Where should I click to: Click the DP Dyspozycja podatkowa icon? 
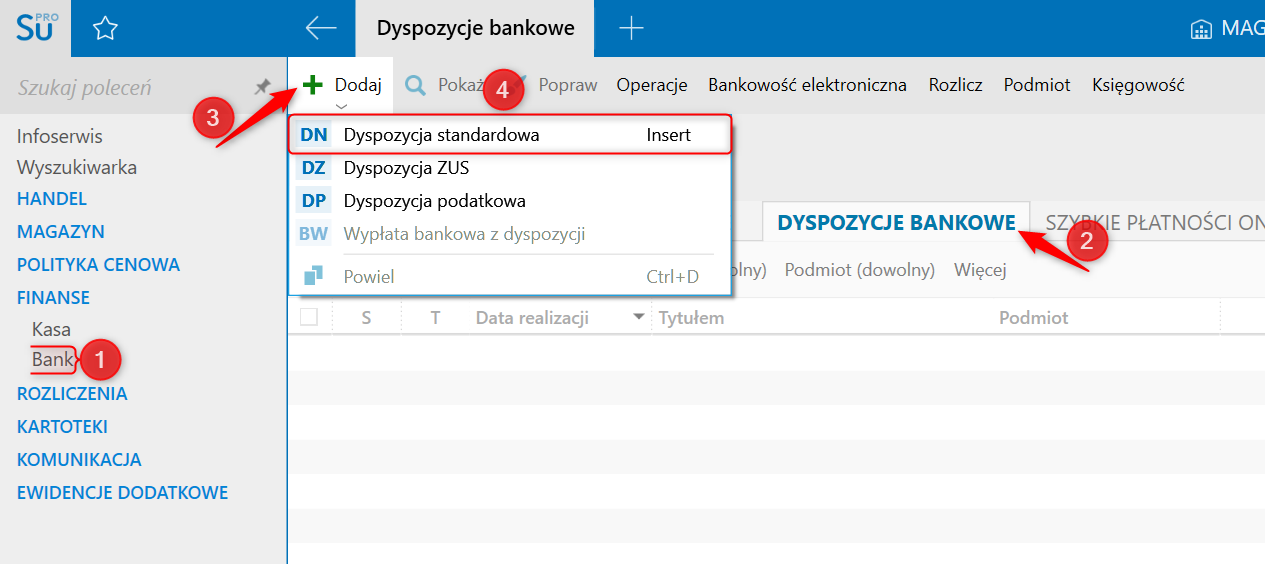313,201
